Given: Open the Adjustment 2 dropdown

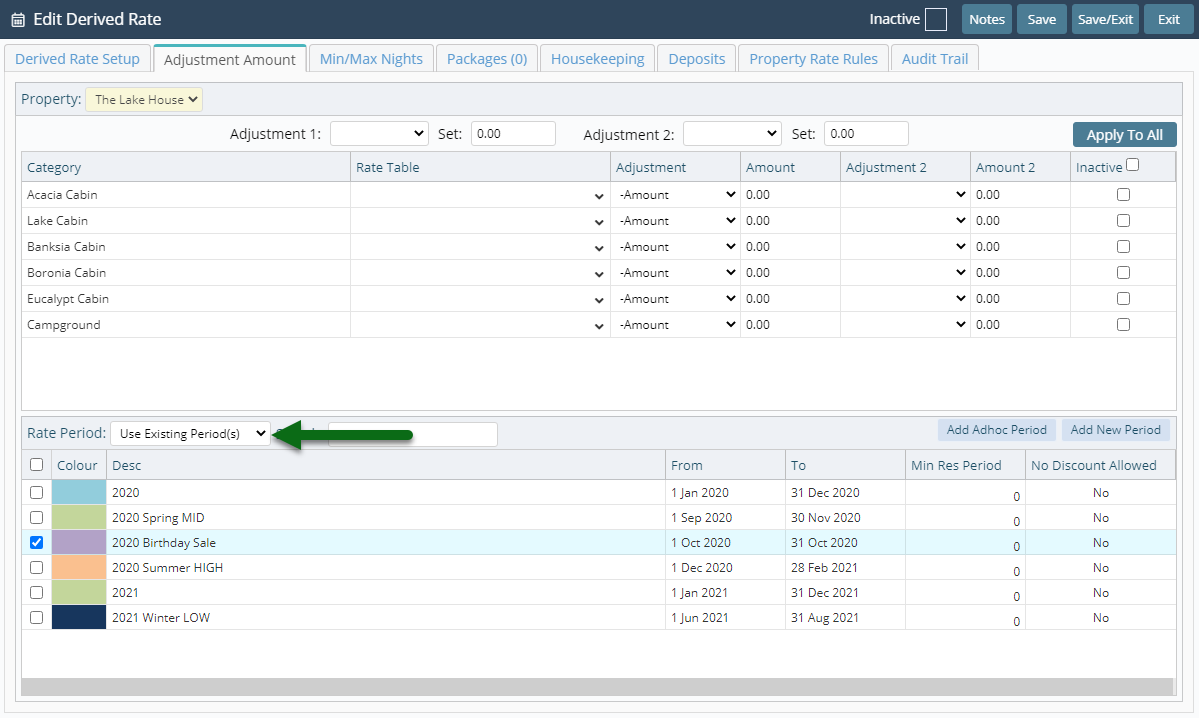Looking at the screenshot, I should 733,134.
